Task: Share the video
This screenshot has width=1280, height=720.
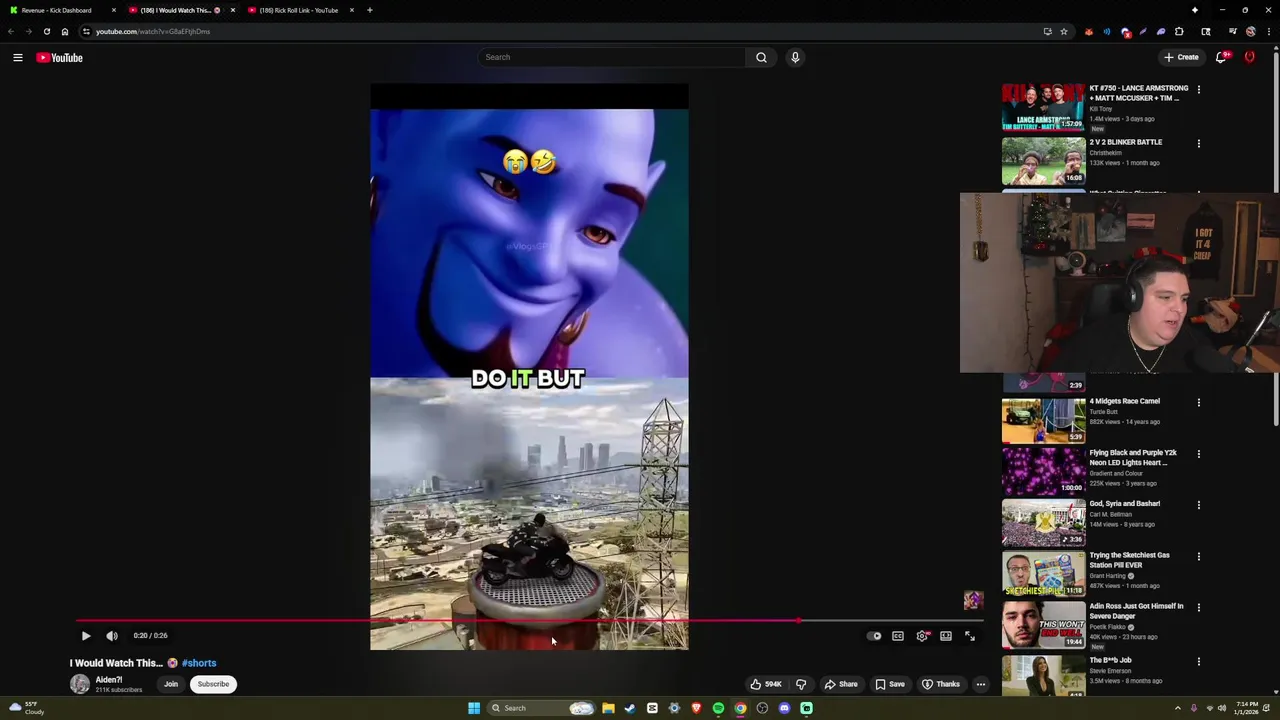Action: click(x=841, y=684)
